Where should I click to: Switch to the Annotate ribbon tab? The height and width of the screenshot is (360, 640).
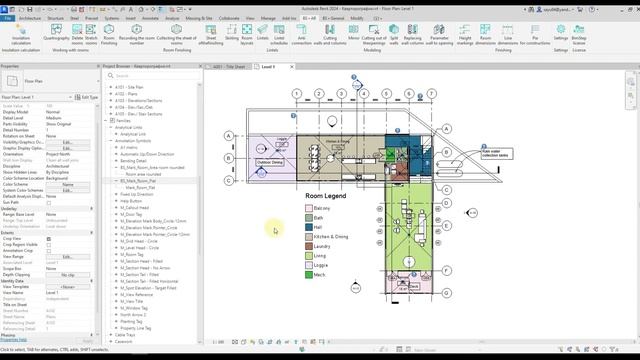click(150, 18)
